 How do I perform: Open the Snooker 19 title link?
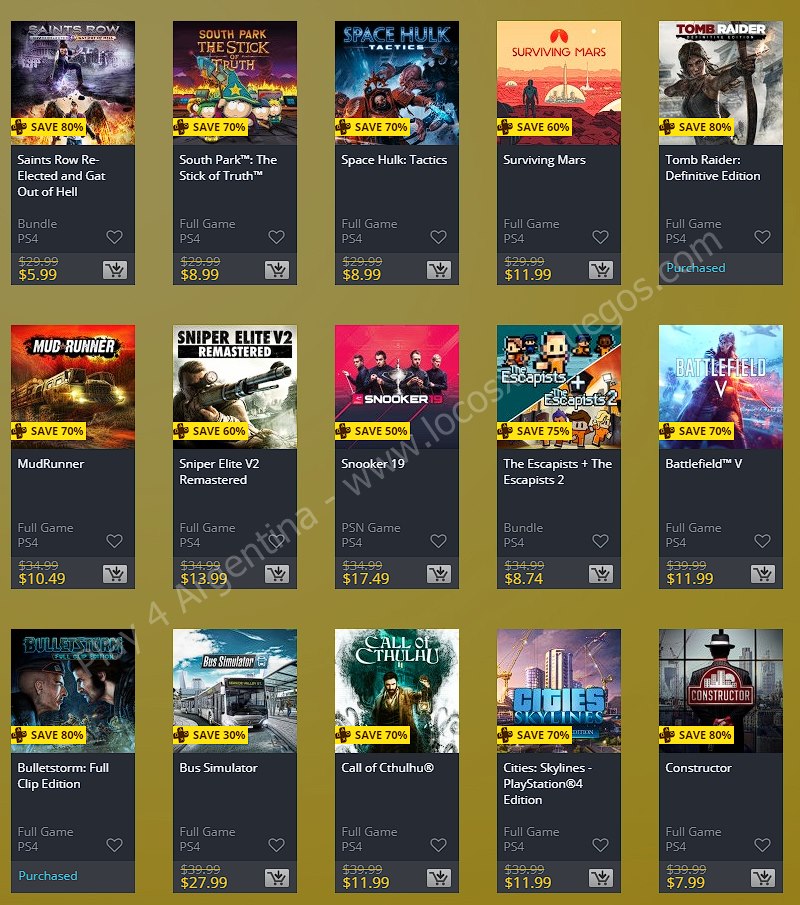373,463
